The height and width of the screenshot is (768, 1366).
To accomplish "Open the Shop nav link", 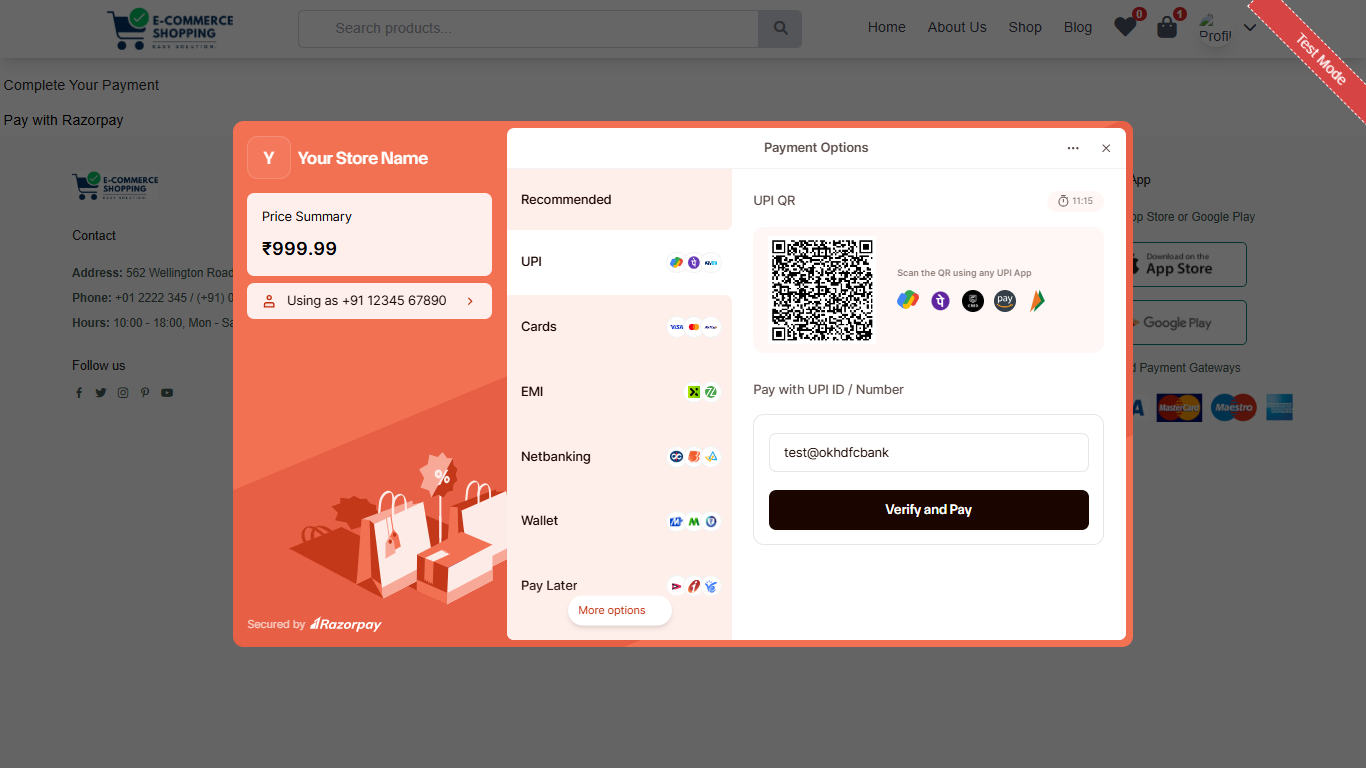I will [1025, 27].
